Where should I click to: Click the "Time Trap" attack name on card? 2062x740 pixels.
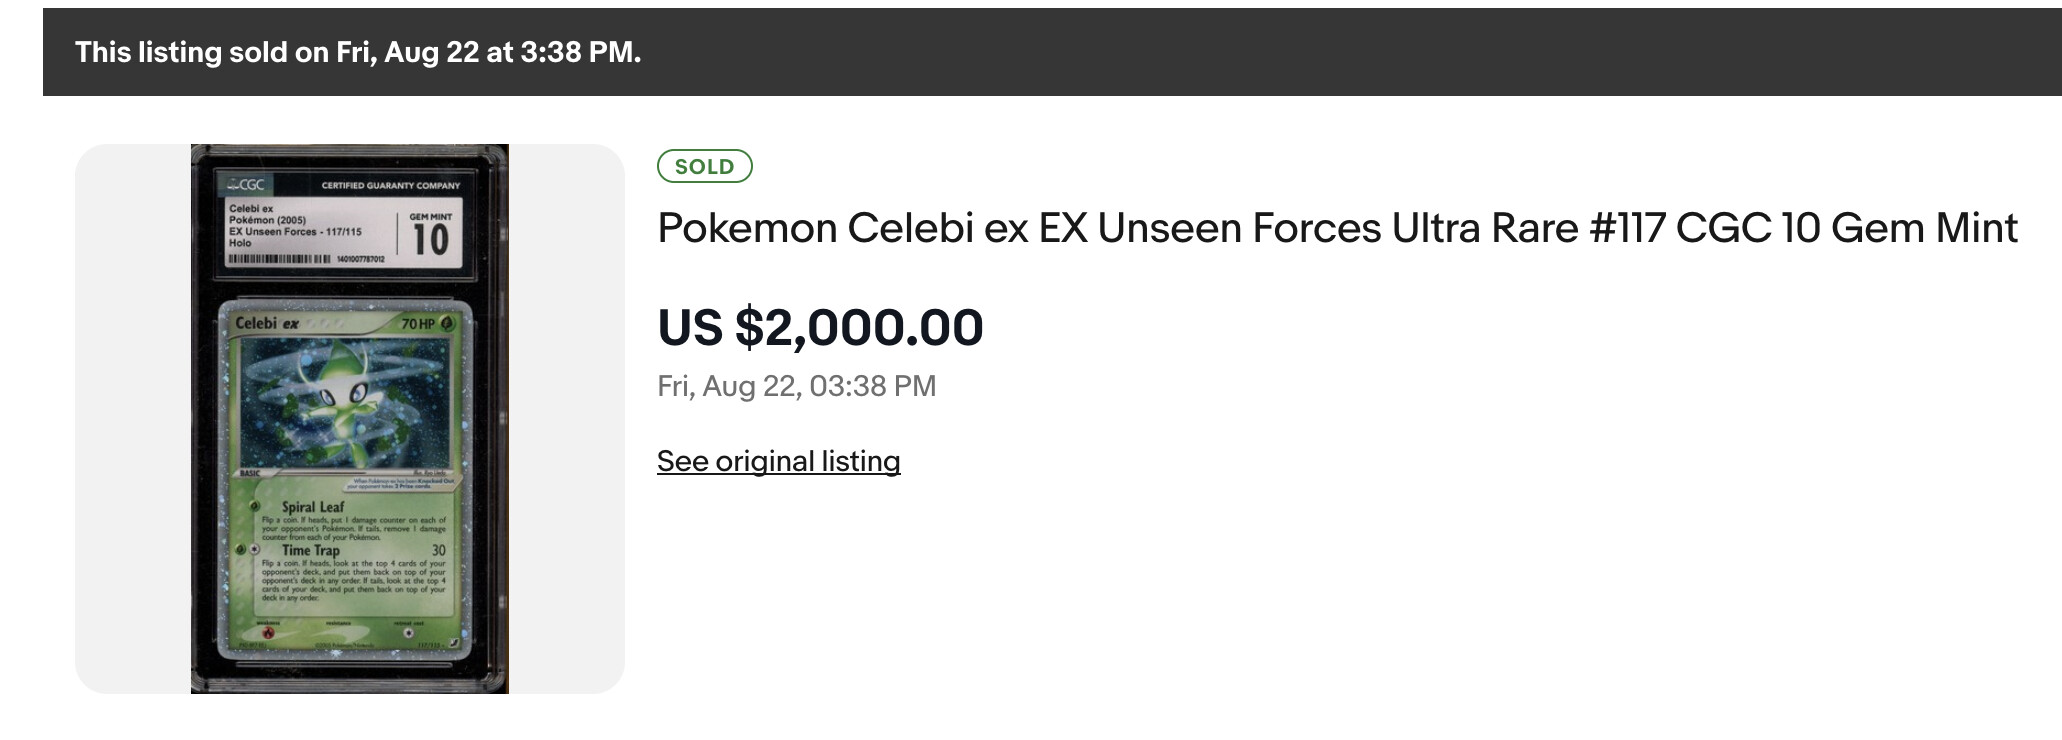pyautogui.click(x=310, y=550)
